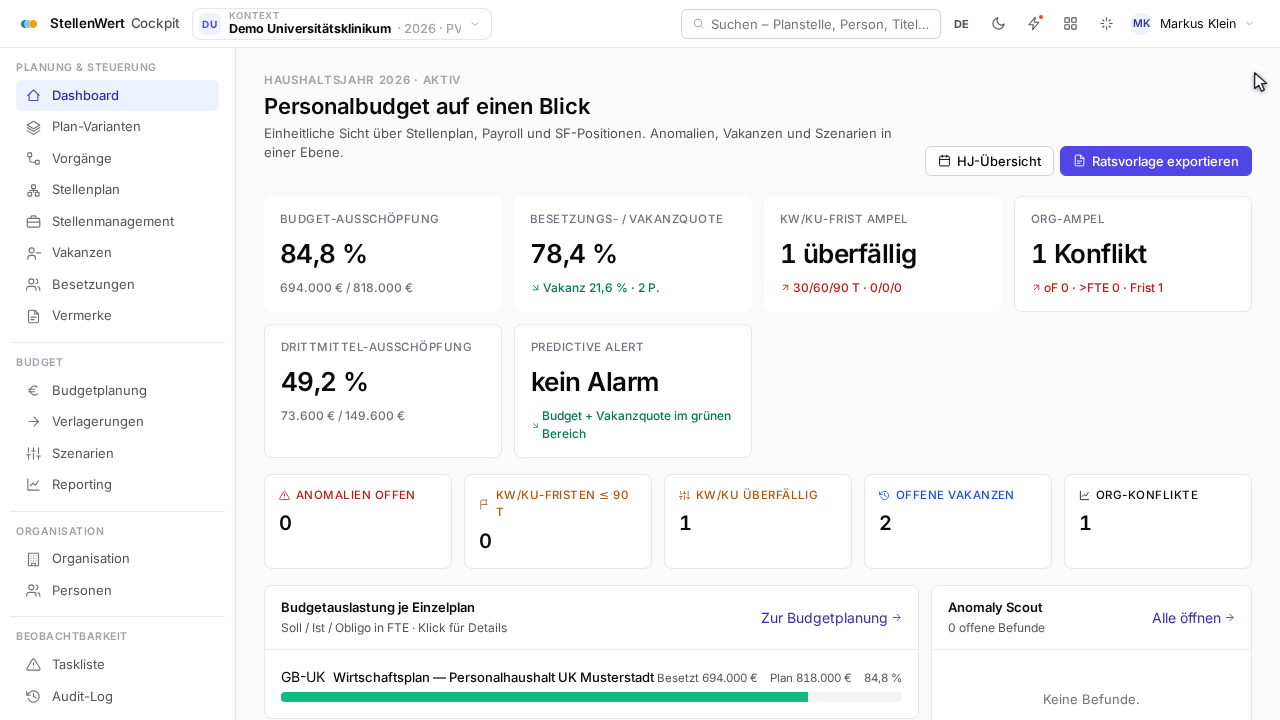Click the Taskliste warning triangle icon
Screen dimensions: 1280x720
[x=33, y=665]
